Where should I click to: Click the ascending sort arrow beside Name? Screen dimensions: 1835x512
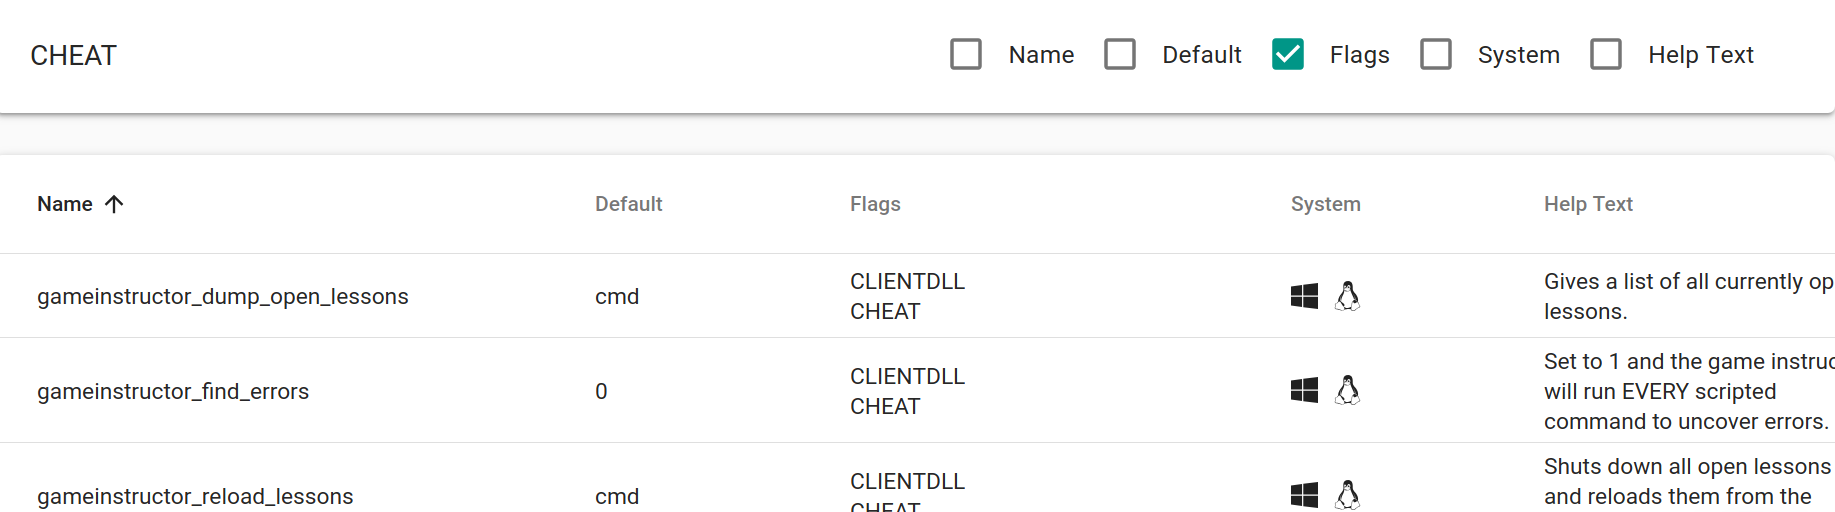point(114,204)
